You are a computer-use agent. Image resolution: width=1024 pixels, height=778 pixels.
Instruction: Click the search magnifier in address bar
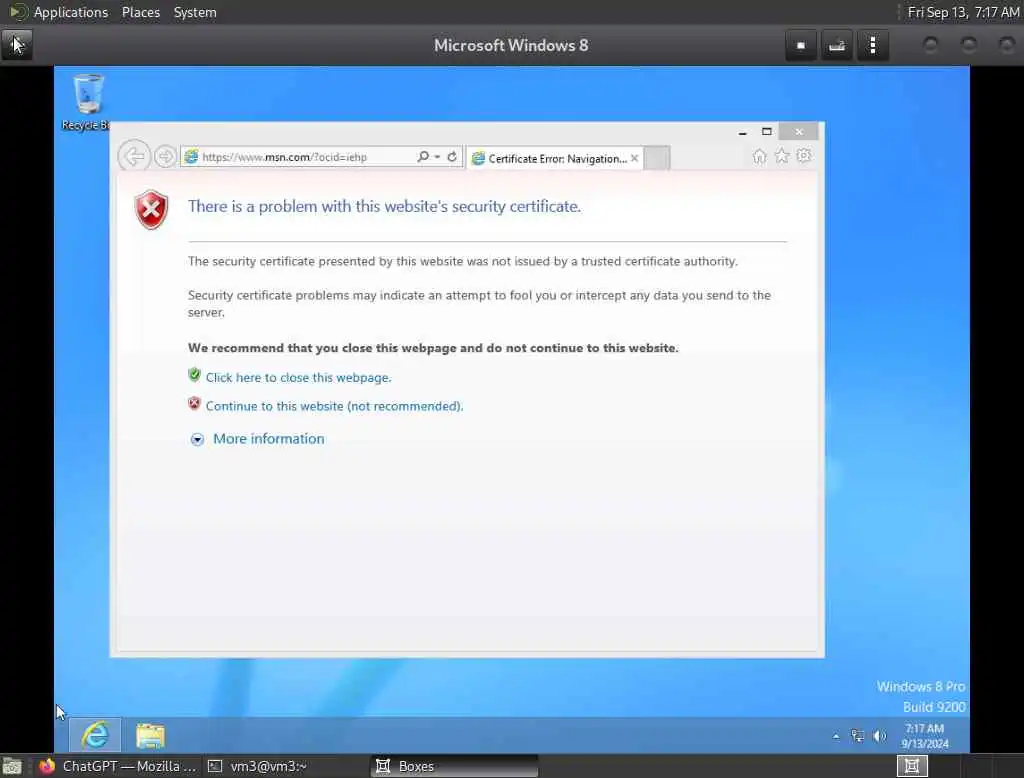[x=423, y=156]
